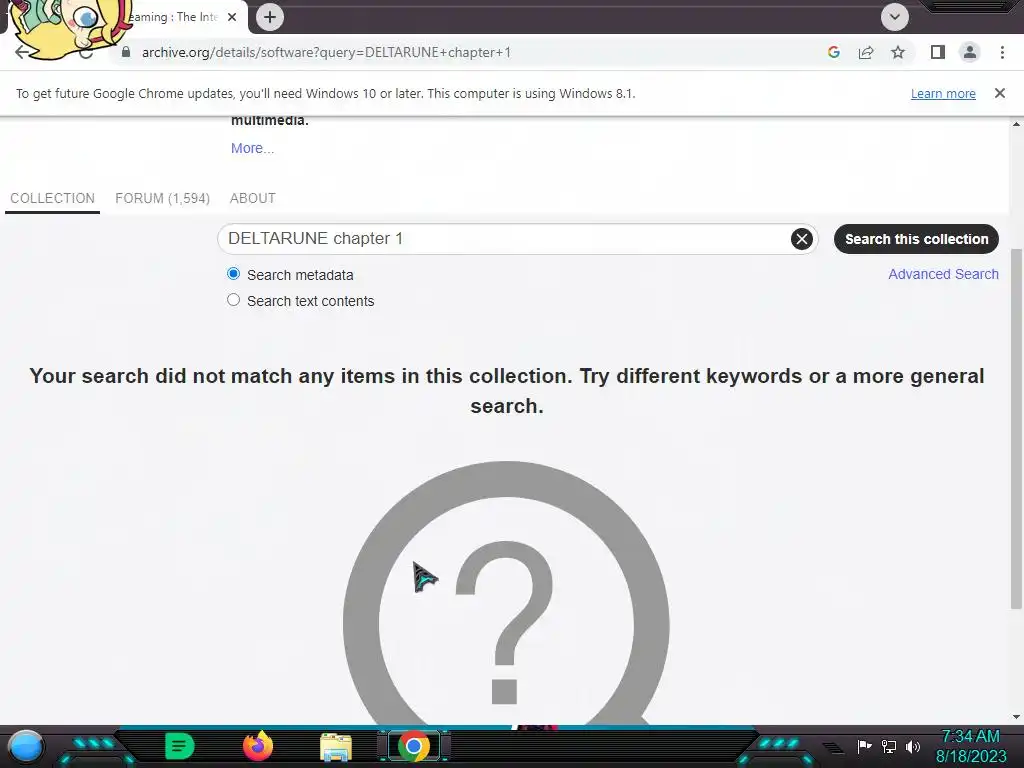
Task: Open the tab search dropdown arrow
Action: coord(895,16)
